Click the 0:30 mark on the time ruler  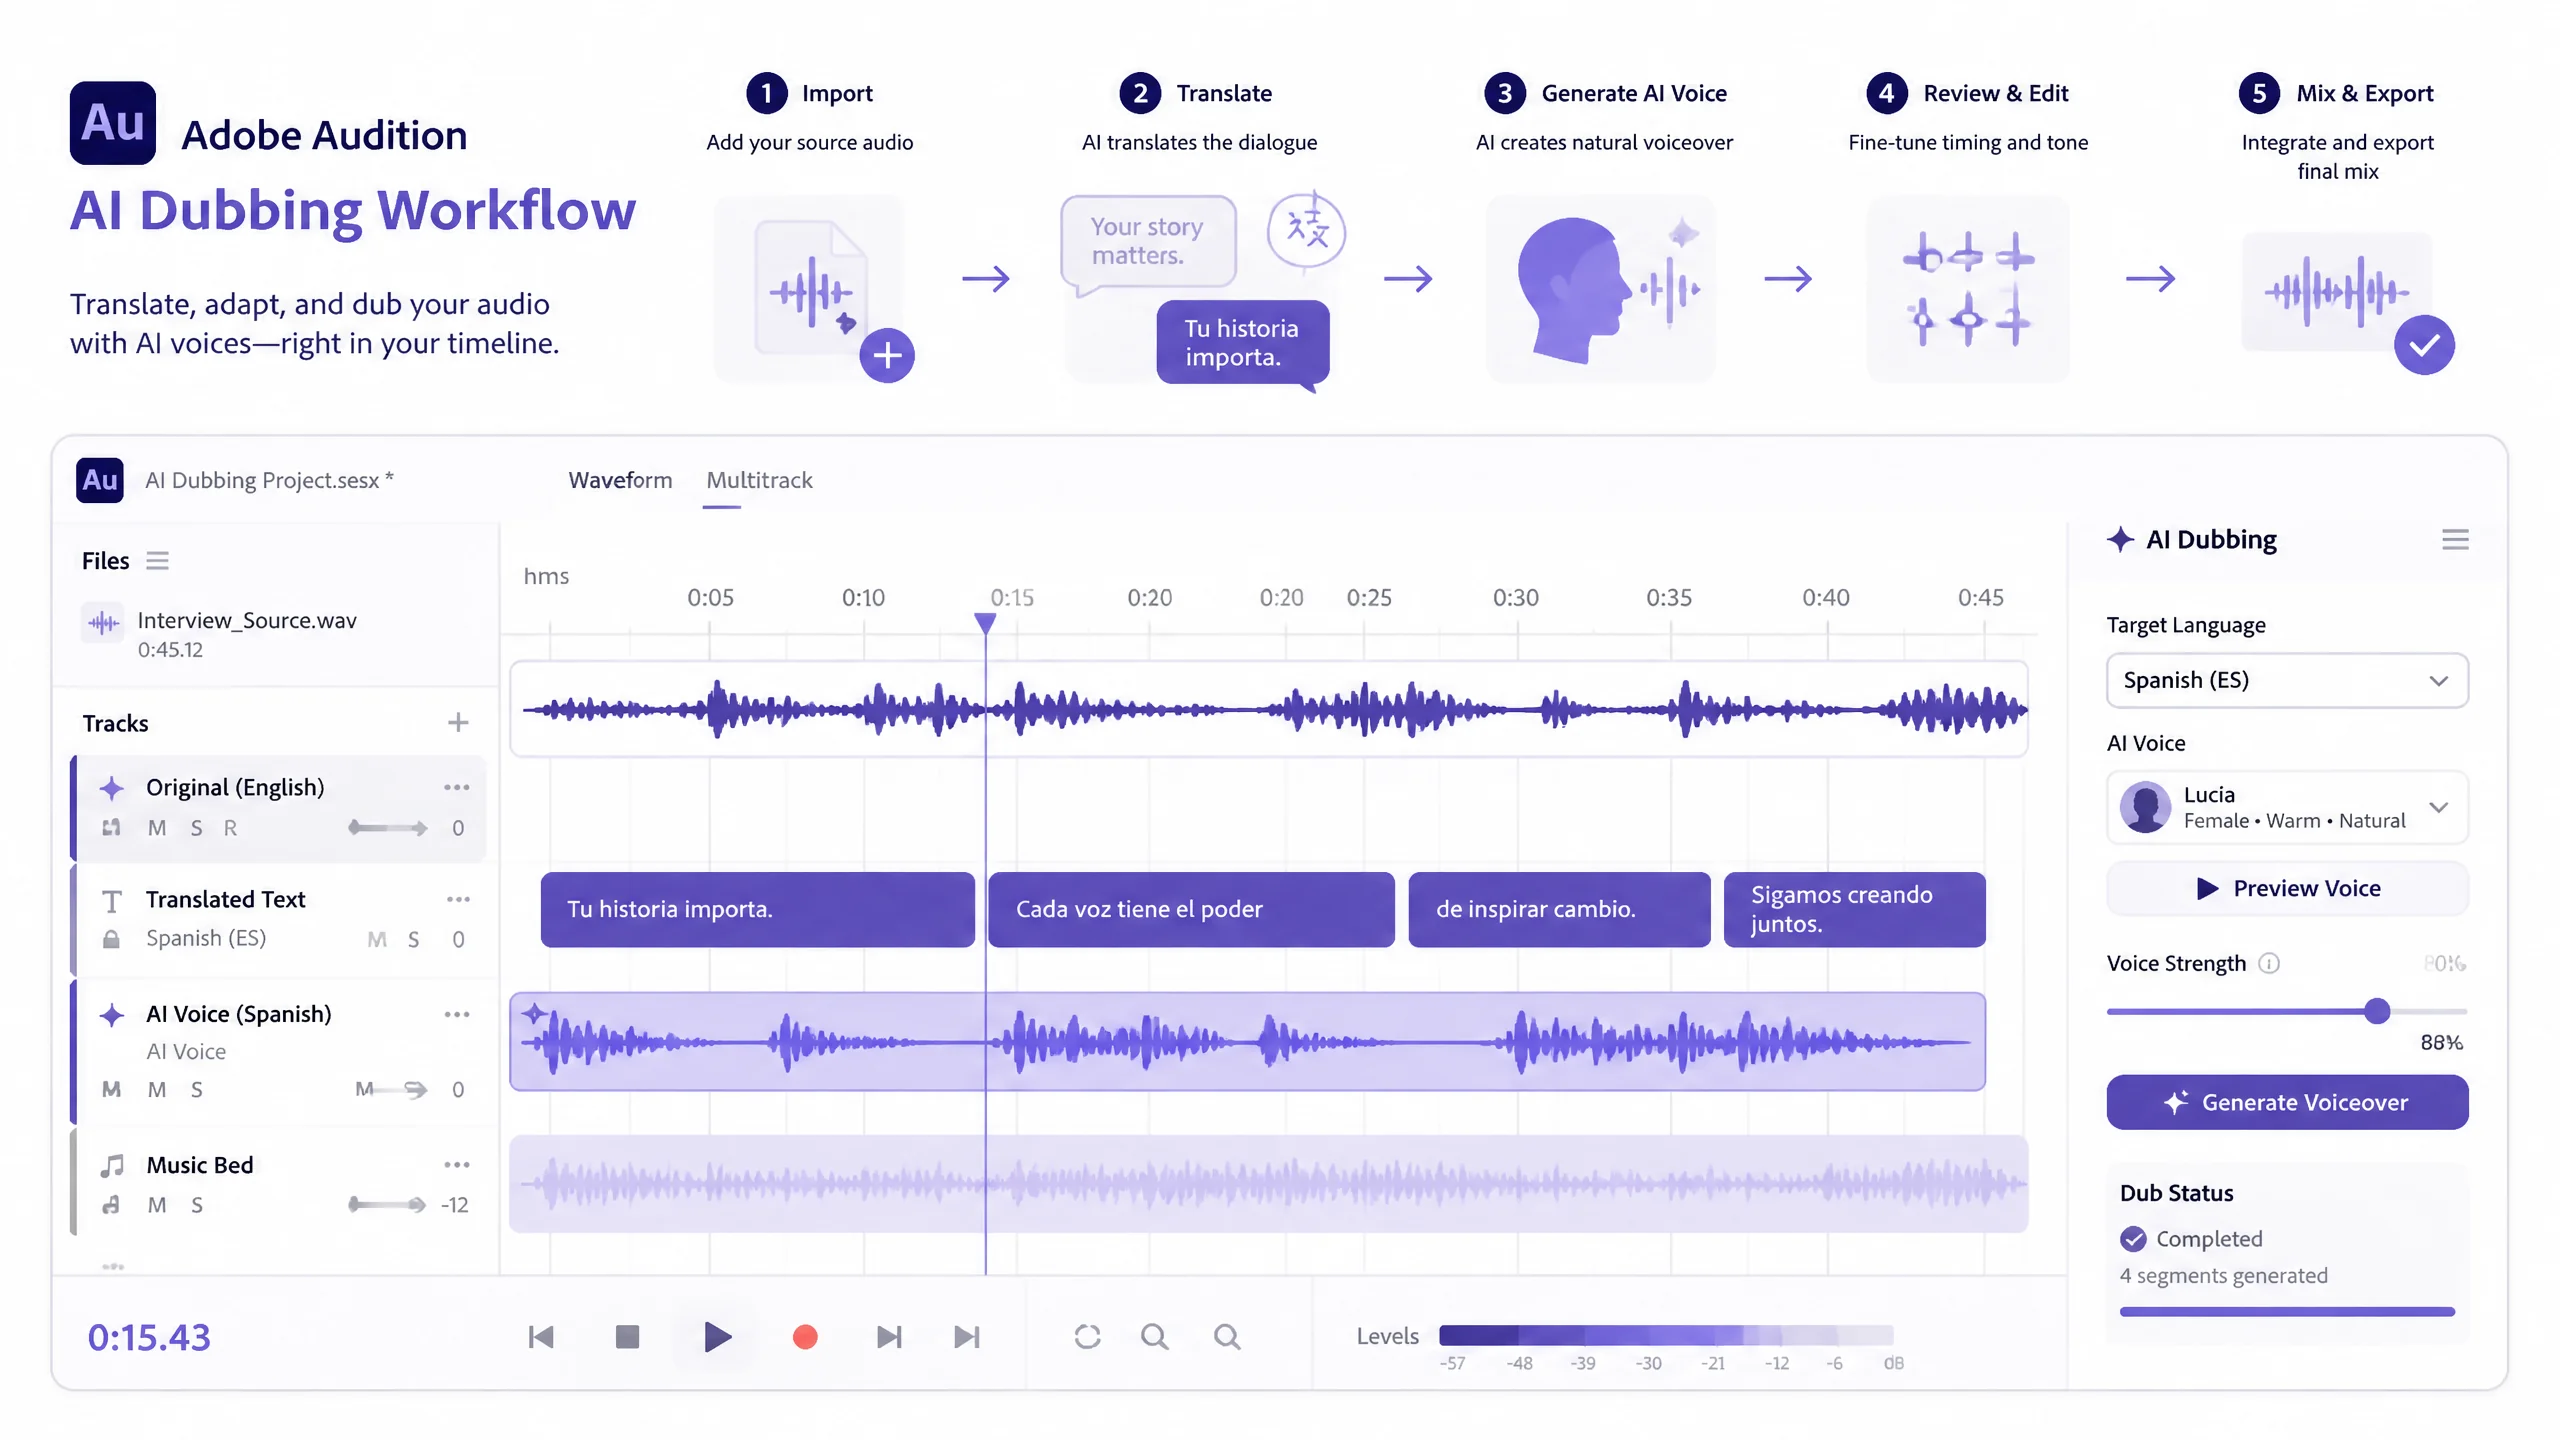1515,597
